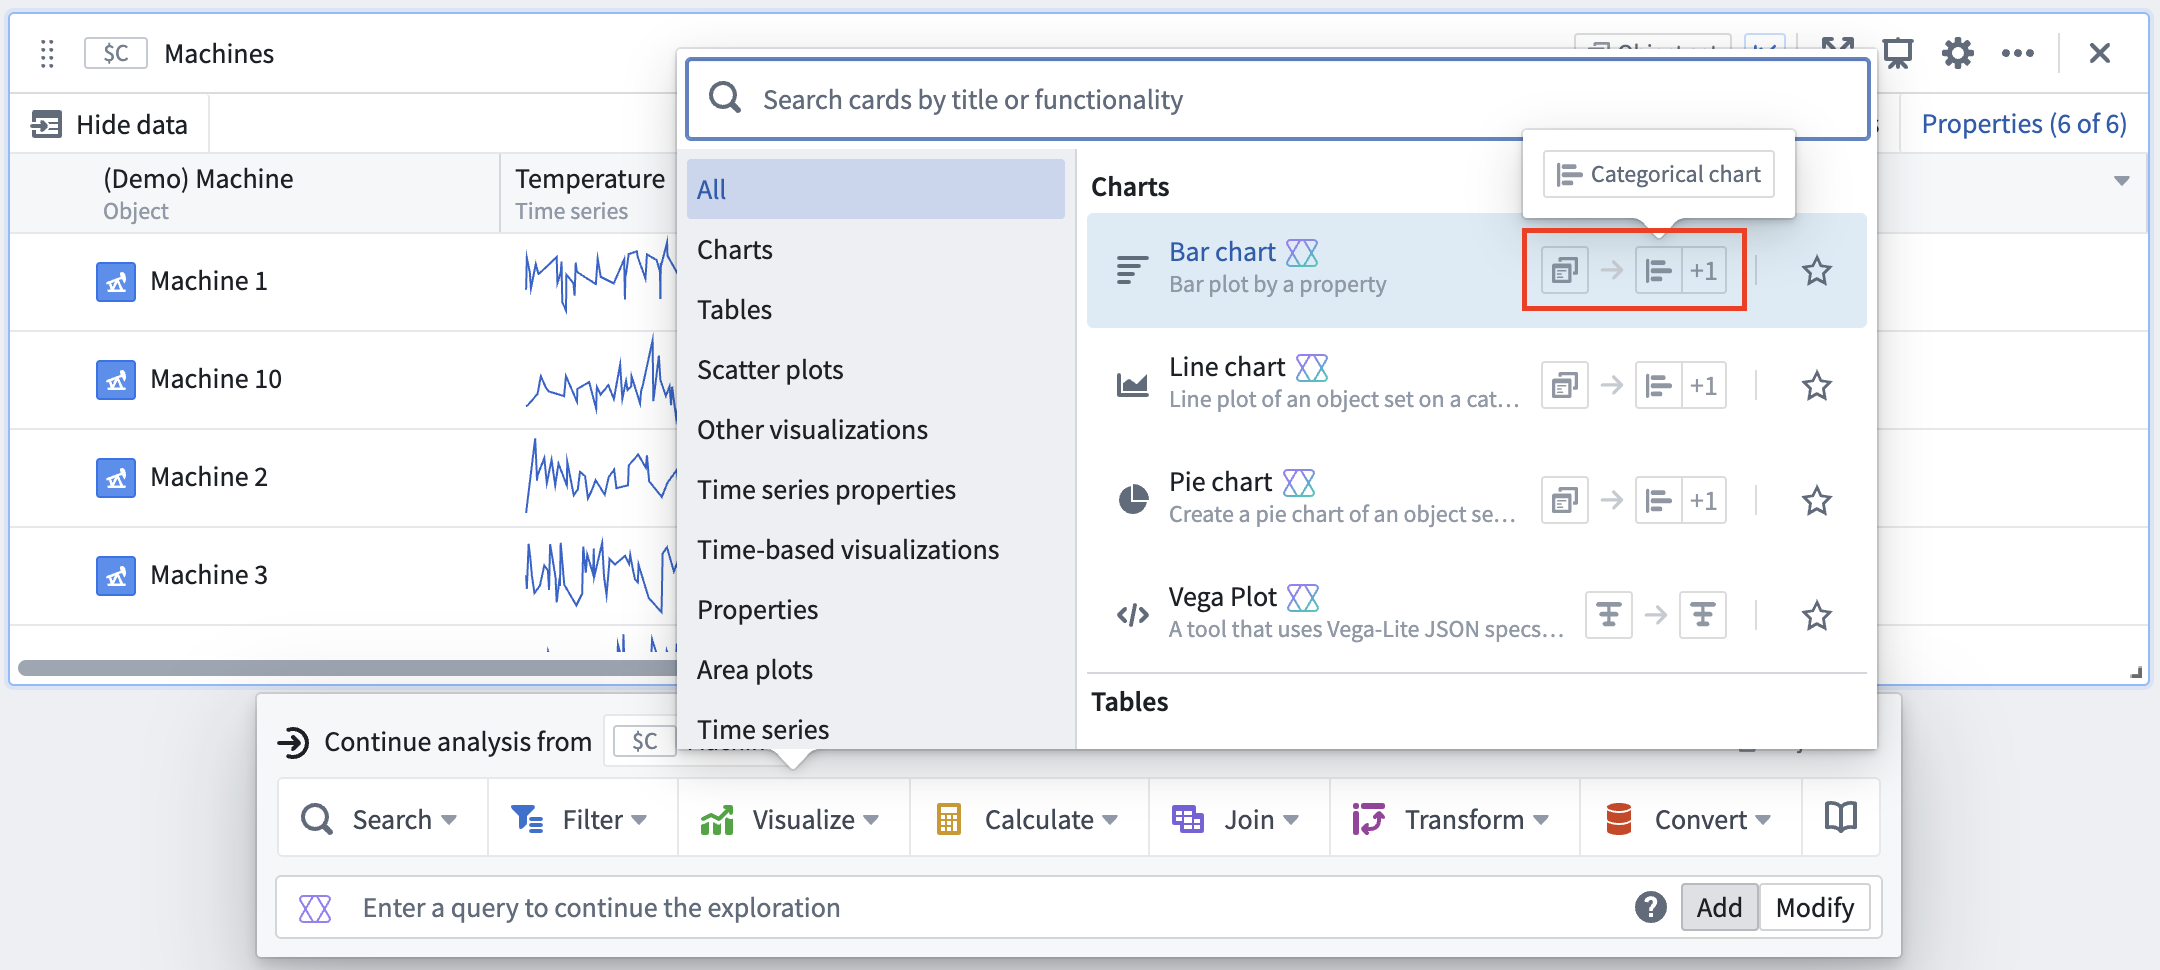Toggle Hide data panel
Screen dimensions: 2160x970
coord(110,124)
